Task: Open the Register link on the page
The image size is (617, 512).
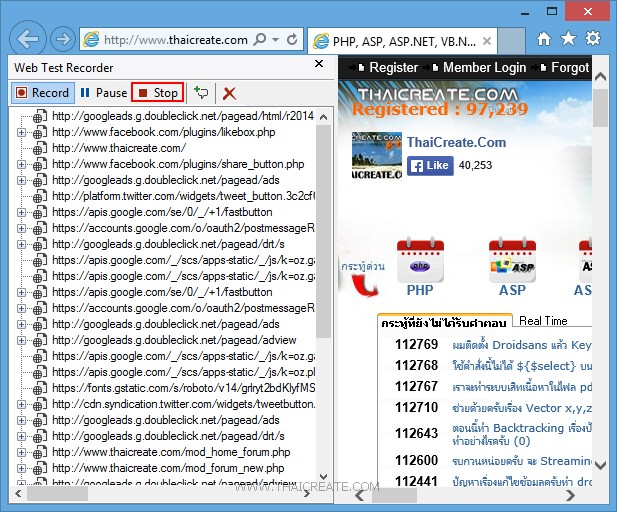Action: pos(393,68)
